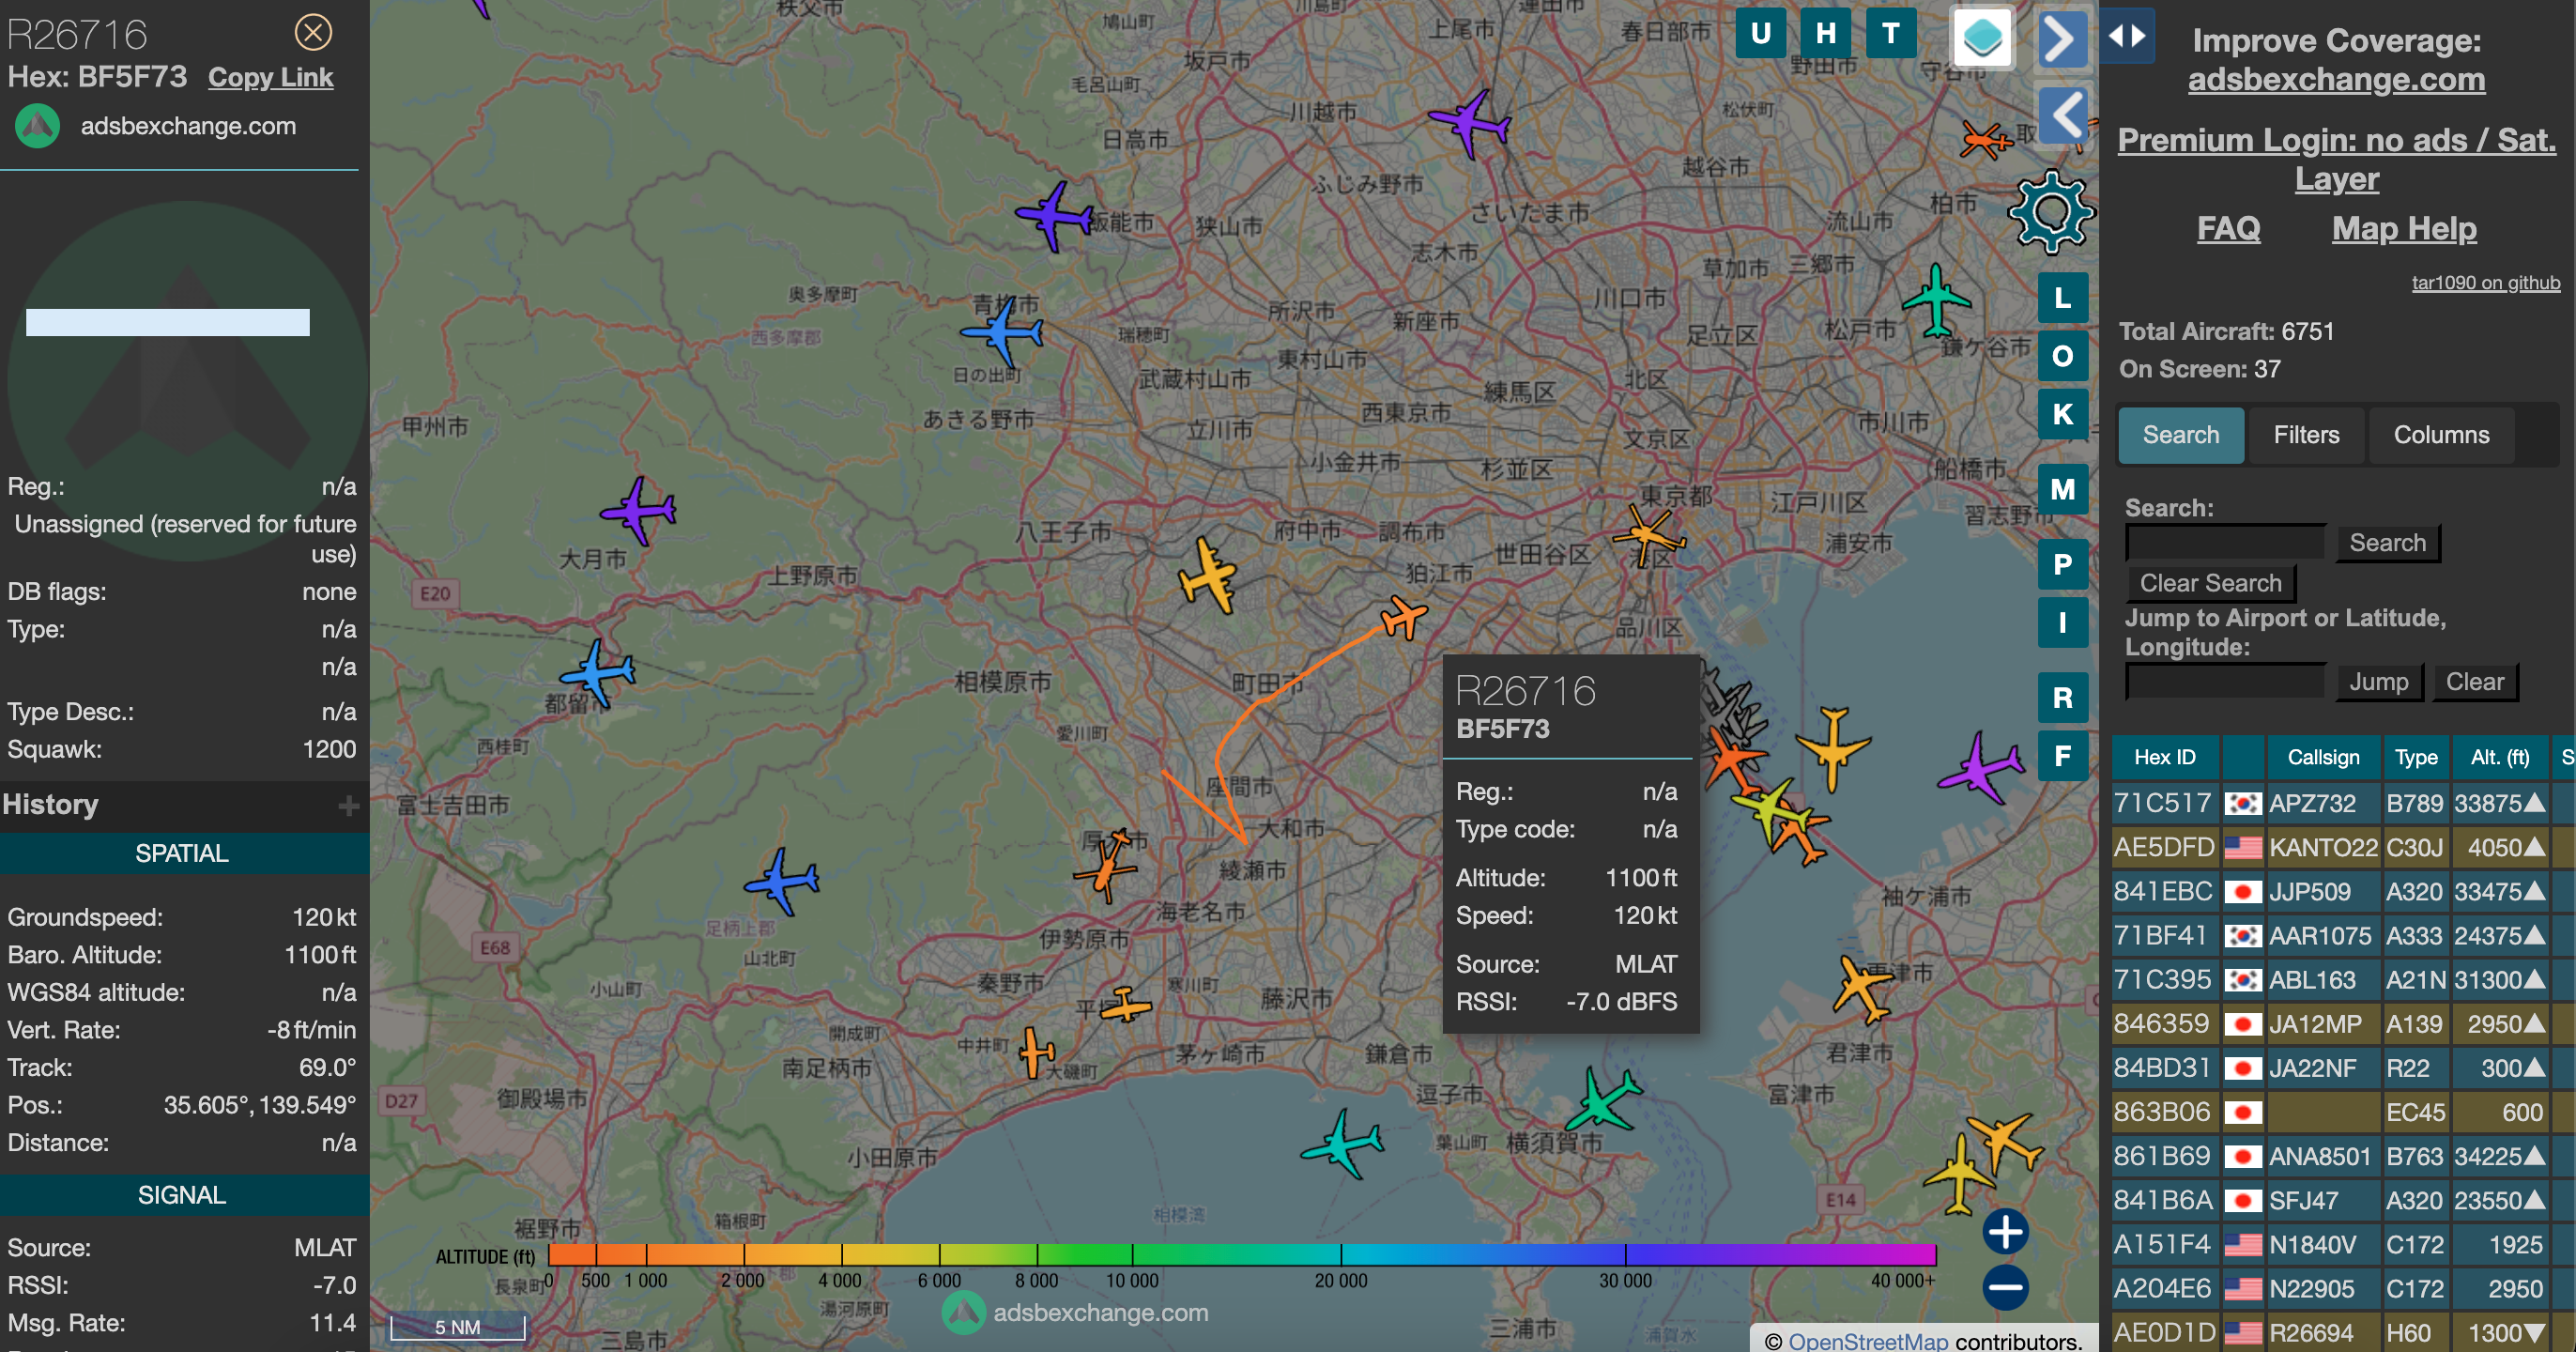Open settings with the gear icon
Viewport: 2576px width, 1352px height.
tap(2051, 212)
